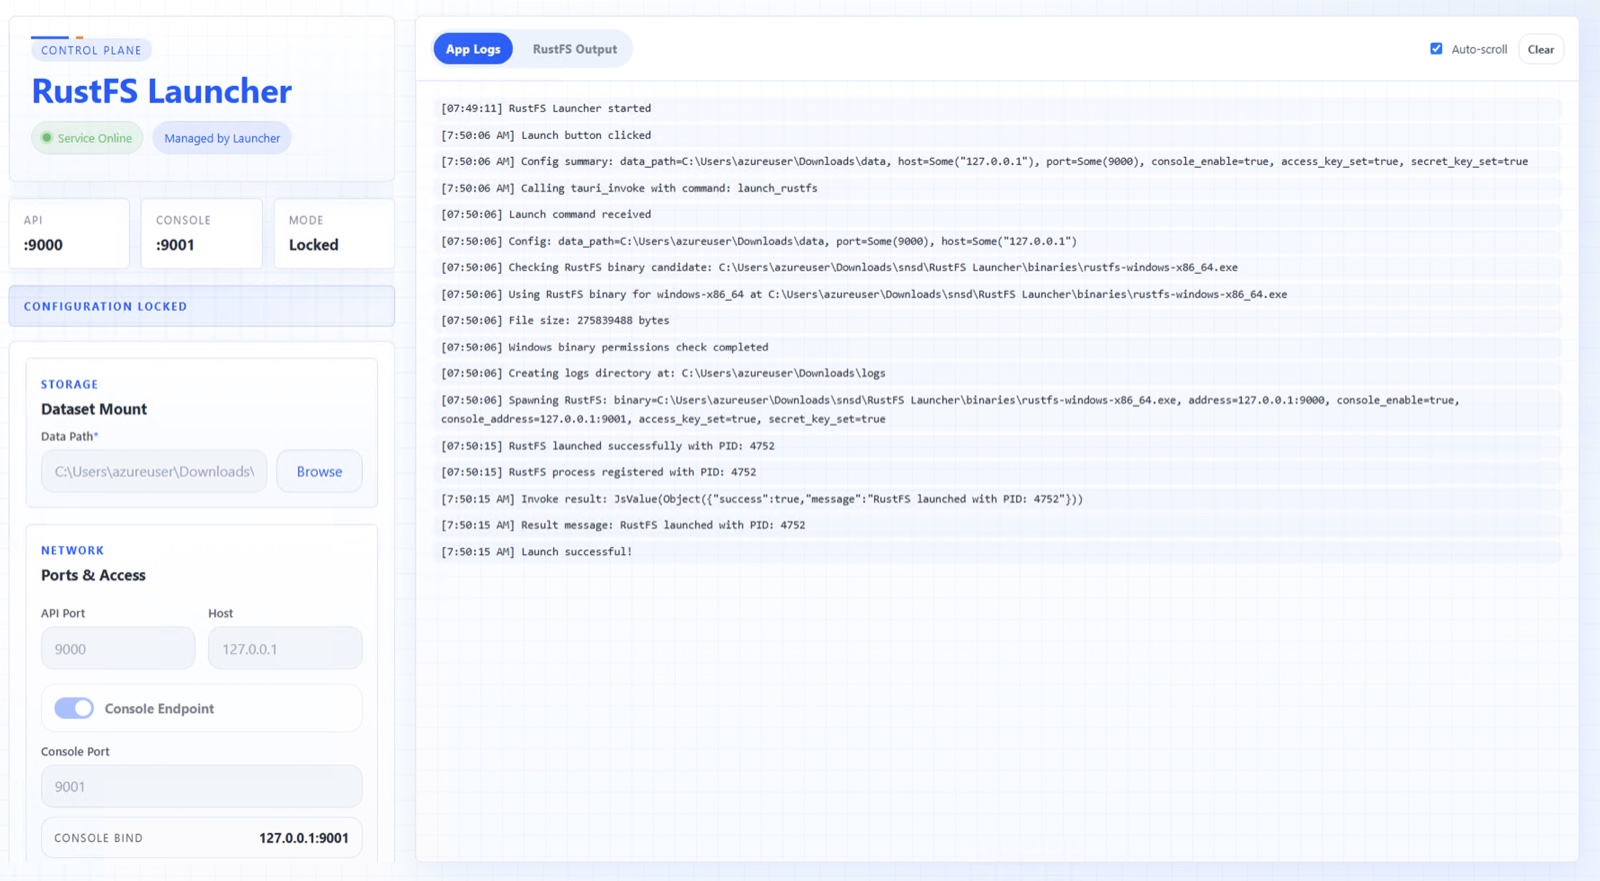
Task: Open the RustFS Output tab
Action: 574,49
